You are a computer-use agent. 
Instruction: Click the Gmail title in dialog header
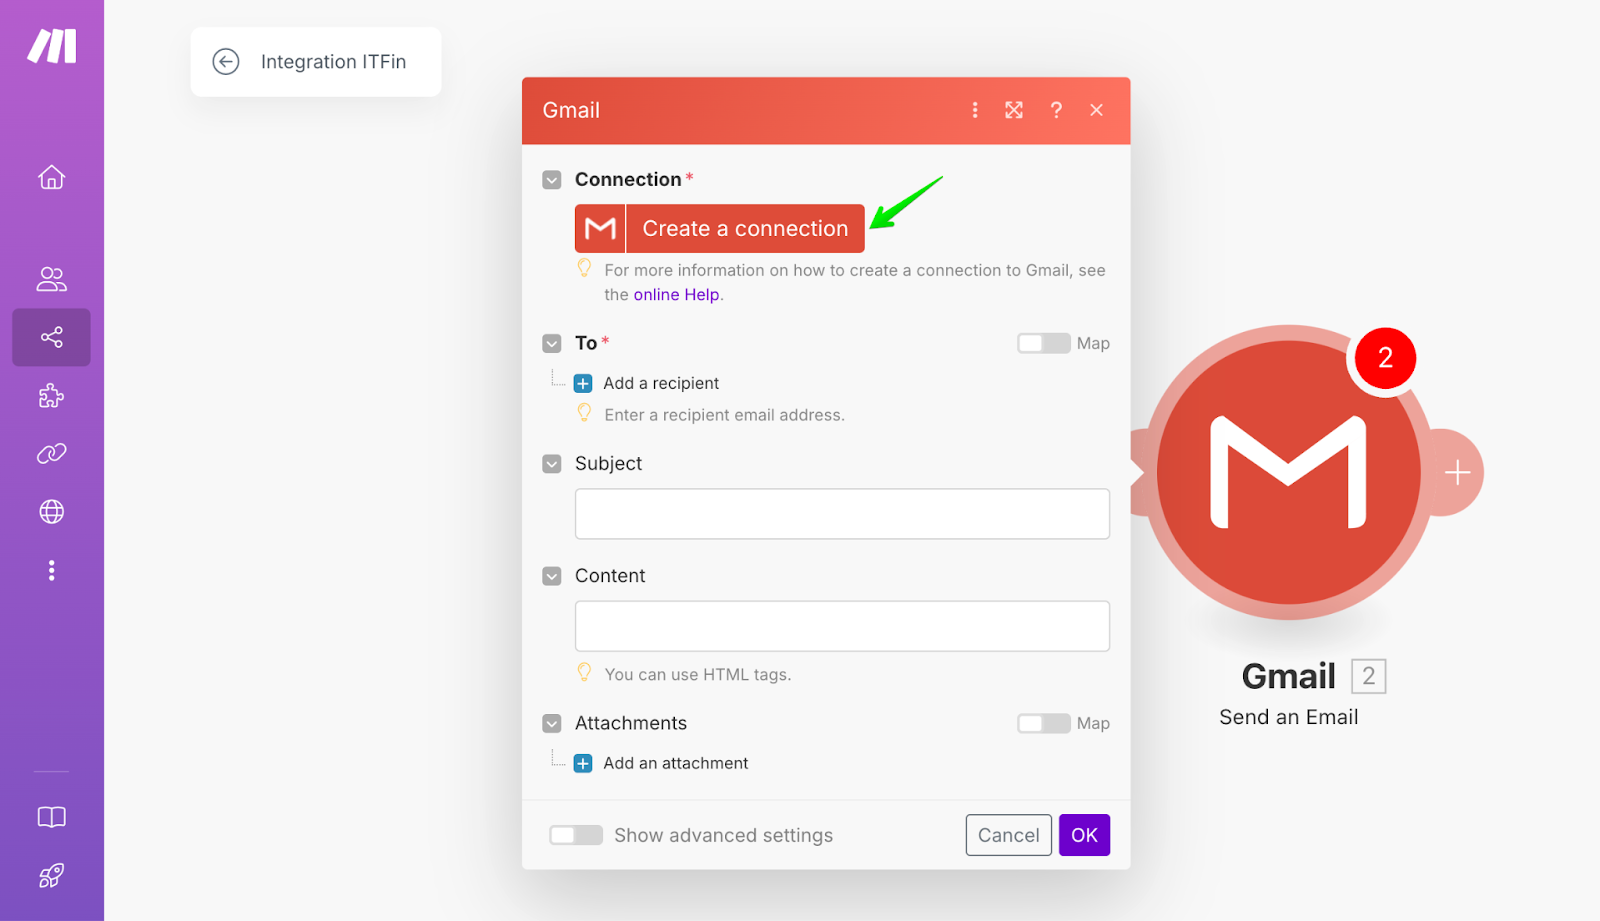pyautogui.click(x=571, y=110)
